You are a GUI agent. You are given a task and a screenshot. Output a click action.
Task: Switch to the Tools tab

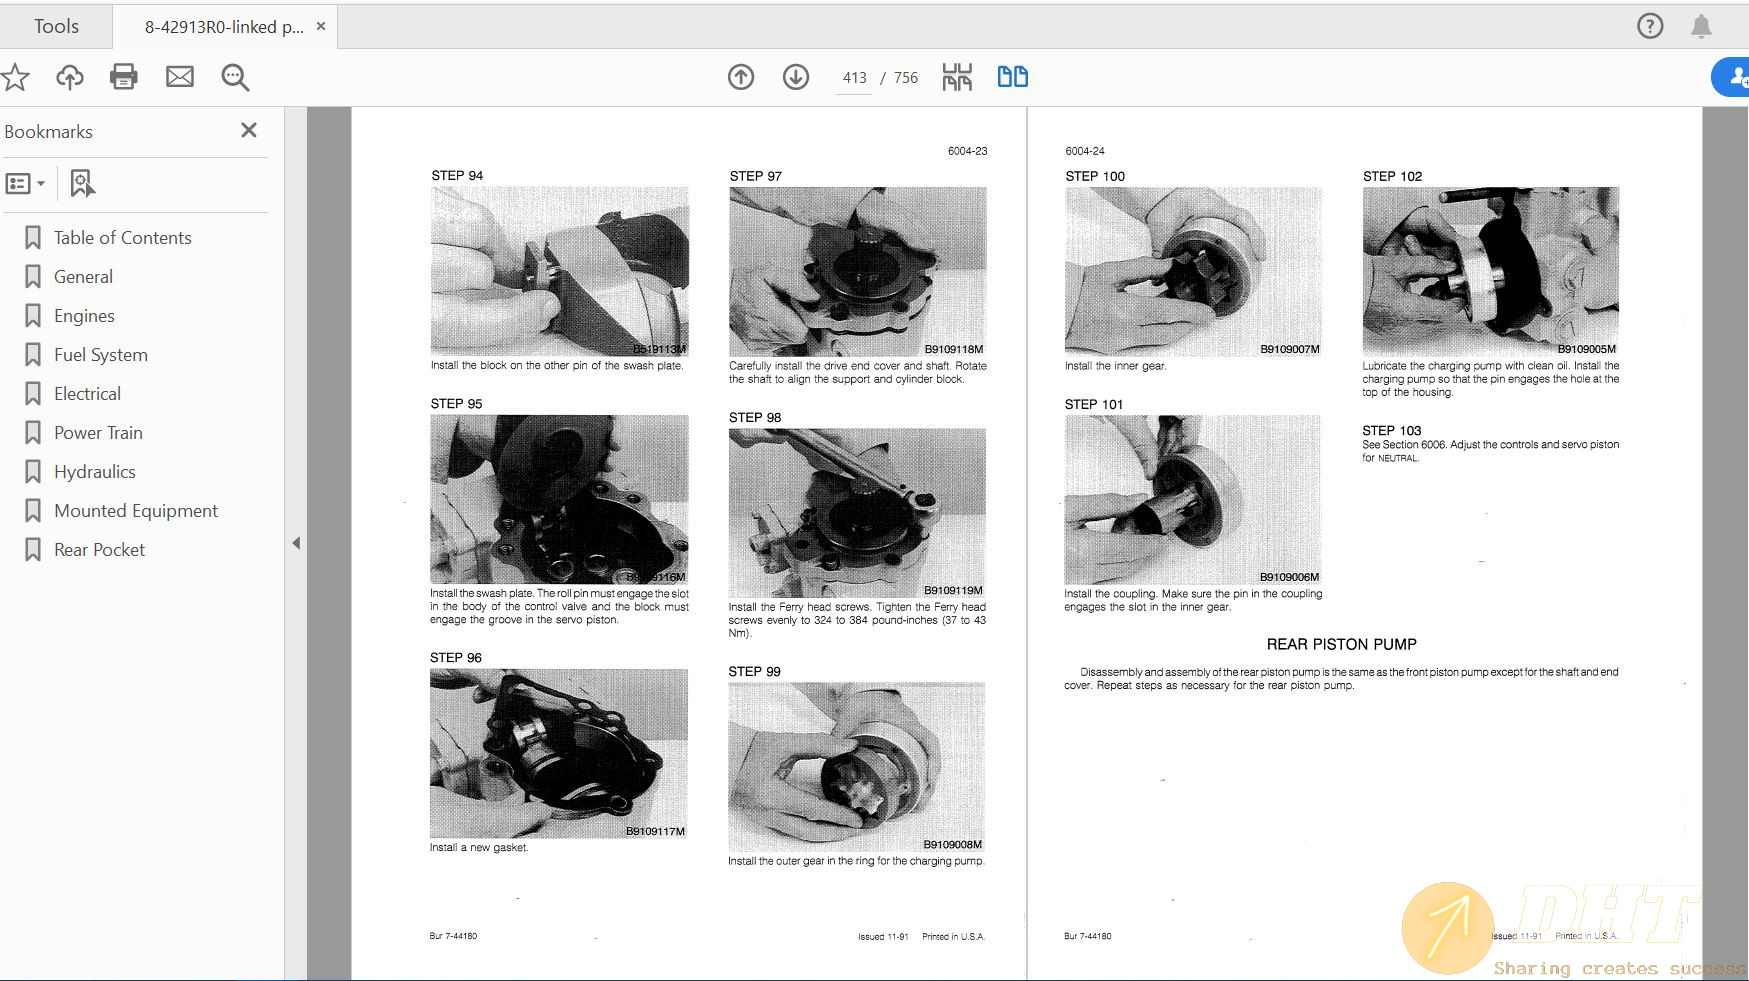tap(56, 26)
